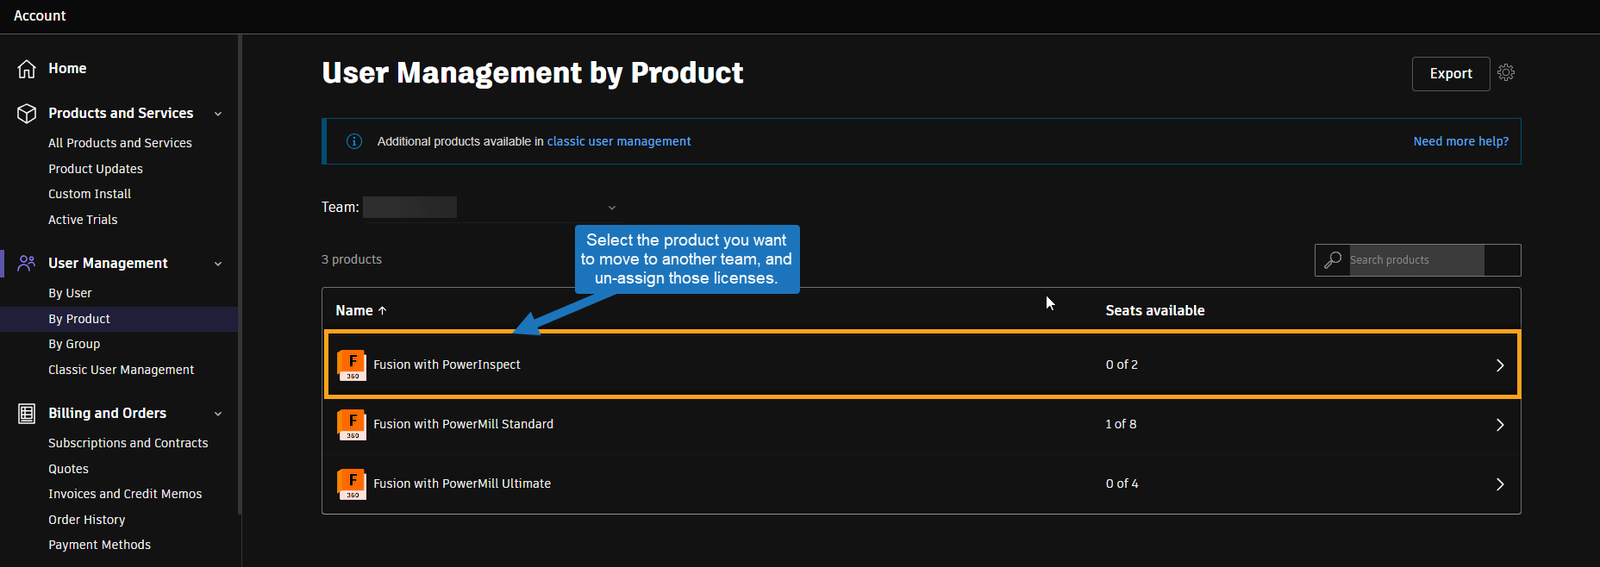Click the Account header label
The image size is (1600, 567).
[x=40, y=16]
